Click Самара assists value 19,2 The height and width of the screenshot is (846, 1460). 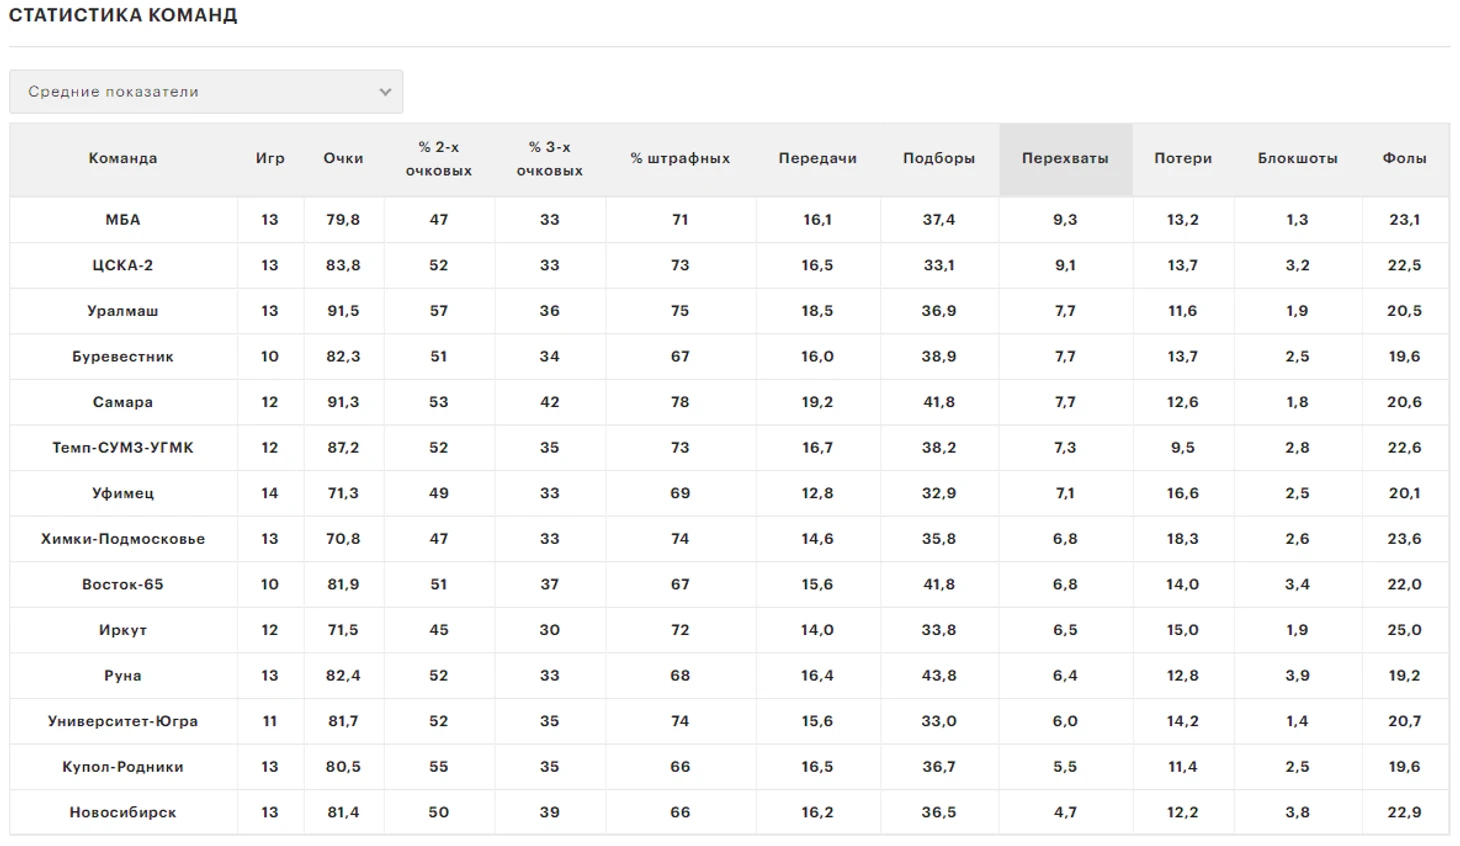pyautogui.click(x=818, y=402)
